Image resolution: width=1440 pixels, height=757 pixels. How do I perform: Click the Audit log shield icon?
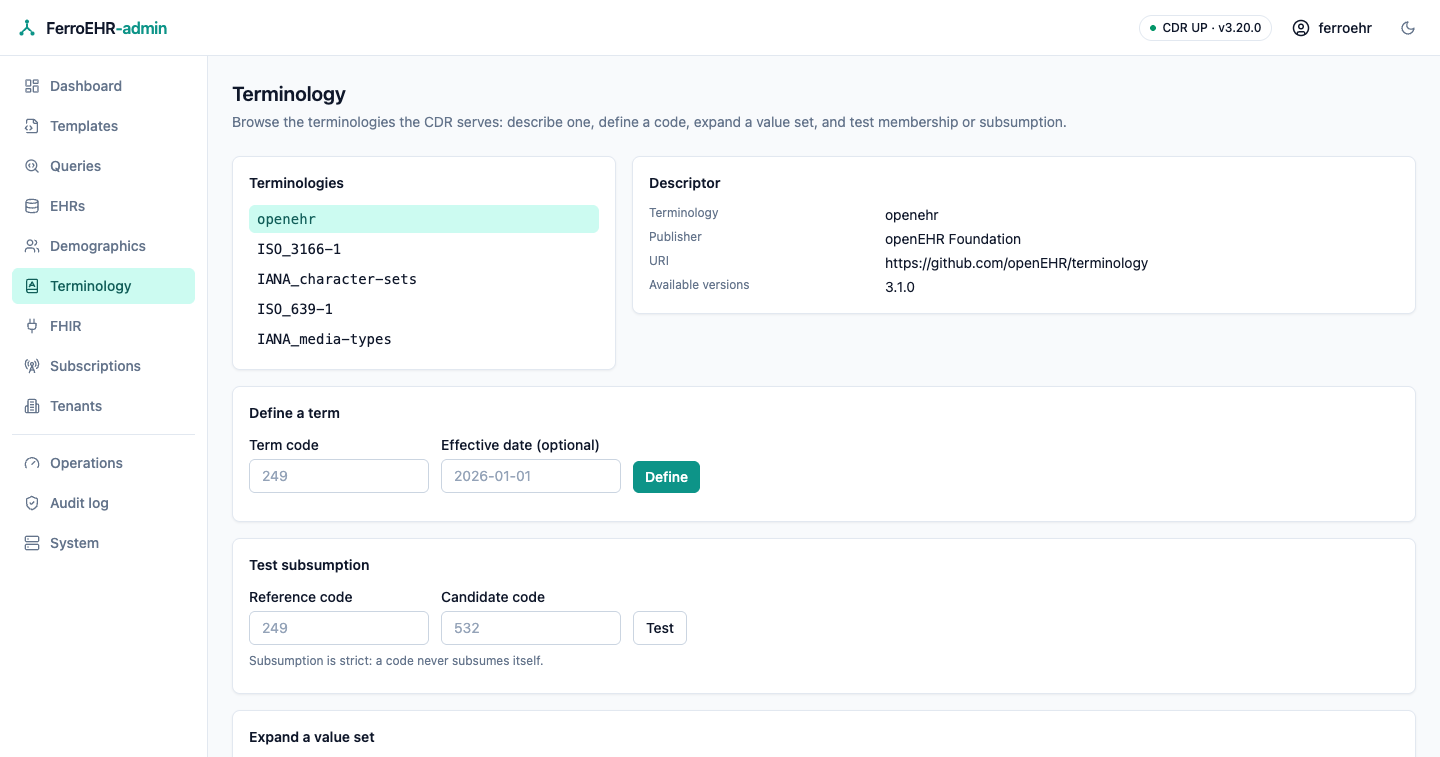pyautogui.click(x=32, y=503)
